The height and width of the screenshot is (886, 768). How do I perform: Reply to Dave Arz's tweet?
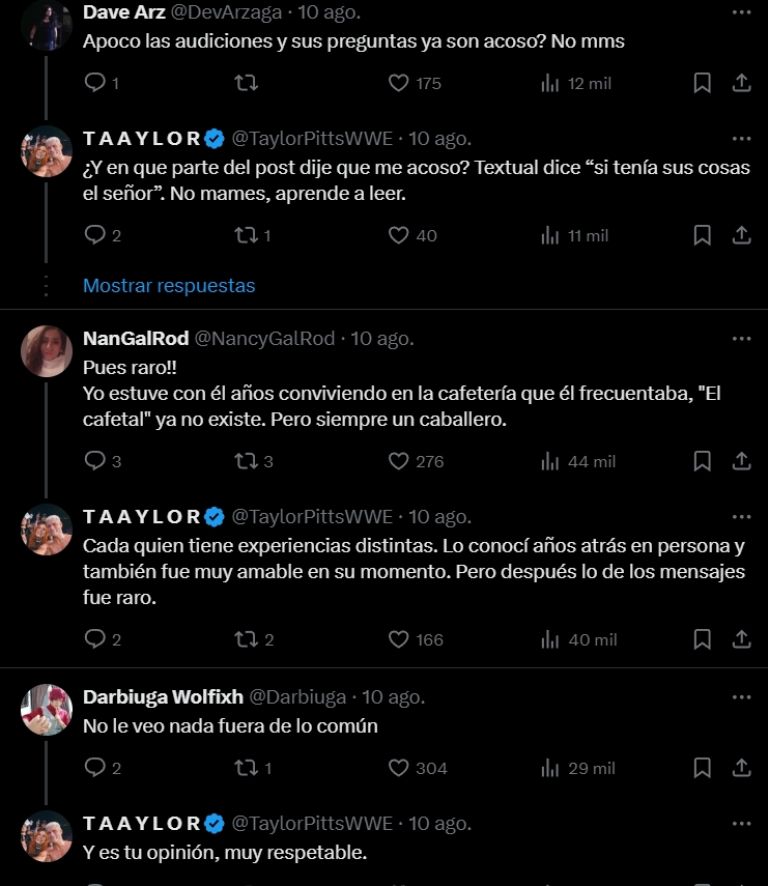coord(95,84)
